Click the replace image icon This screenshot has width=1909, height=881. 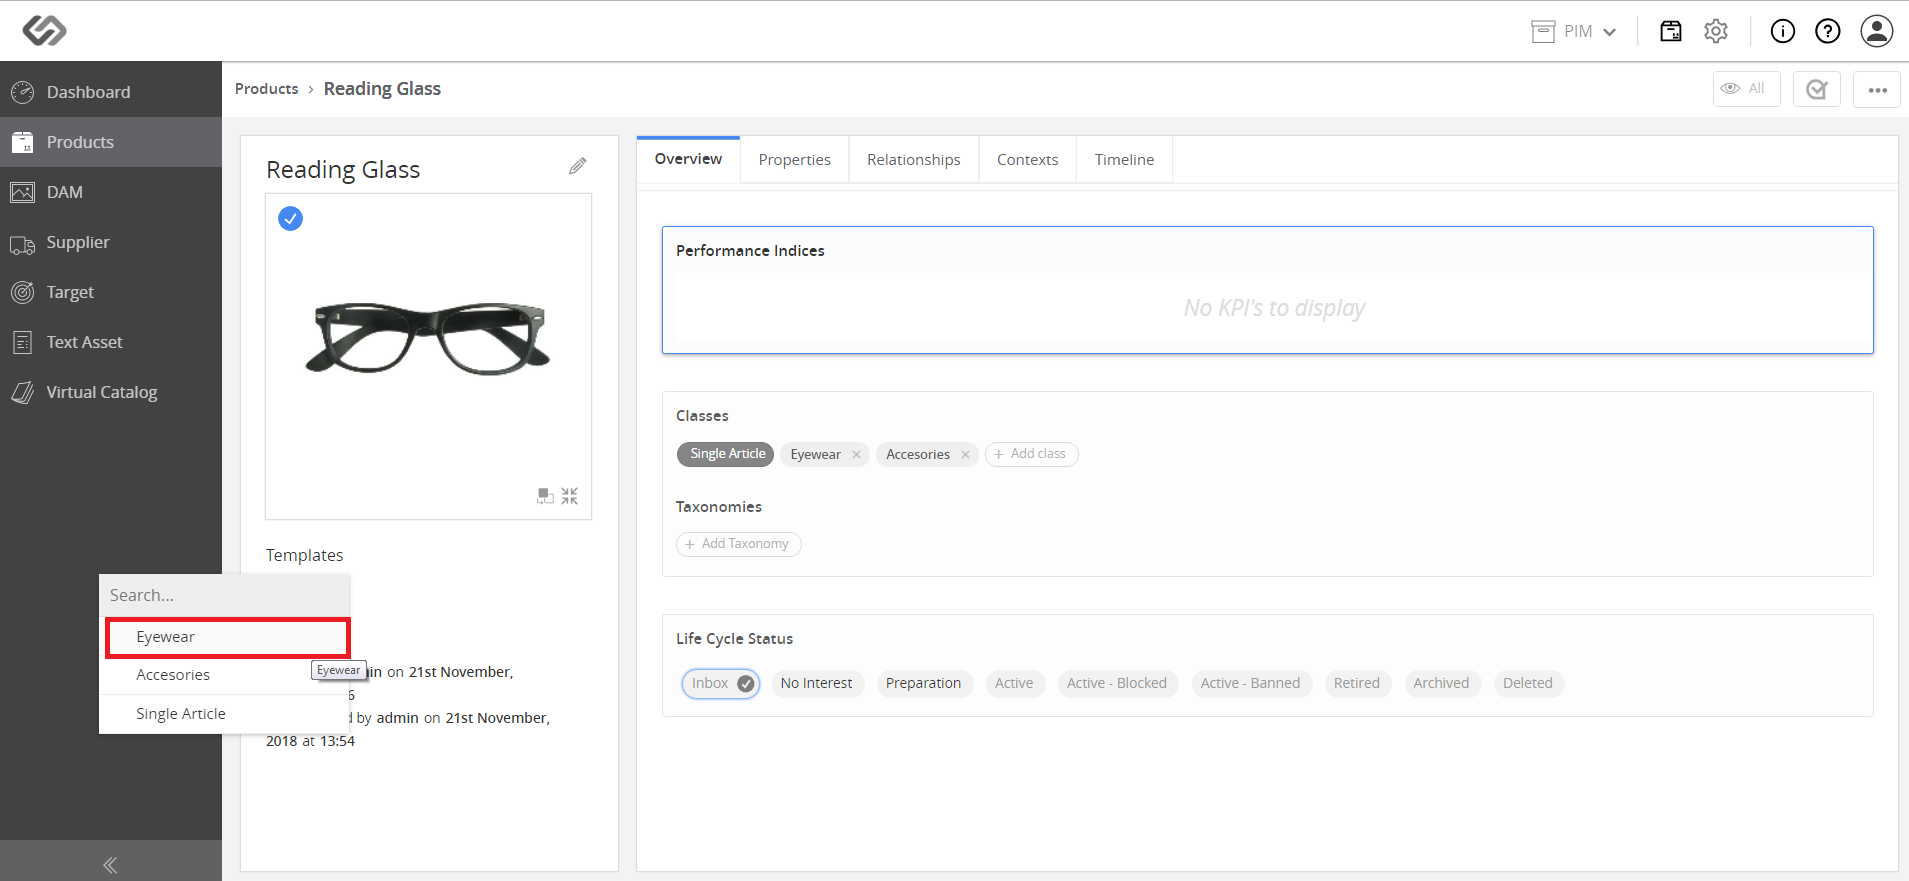point(545,496)
